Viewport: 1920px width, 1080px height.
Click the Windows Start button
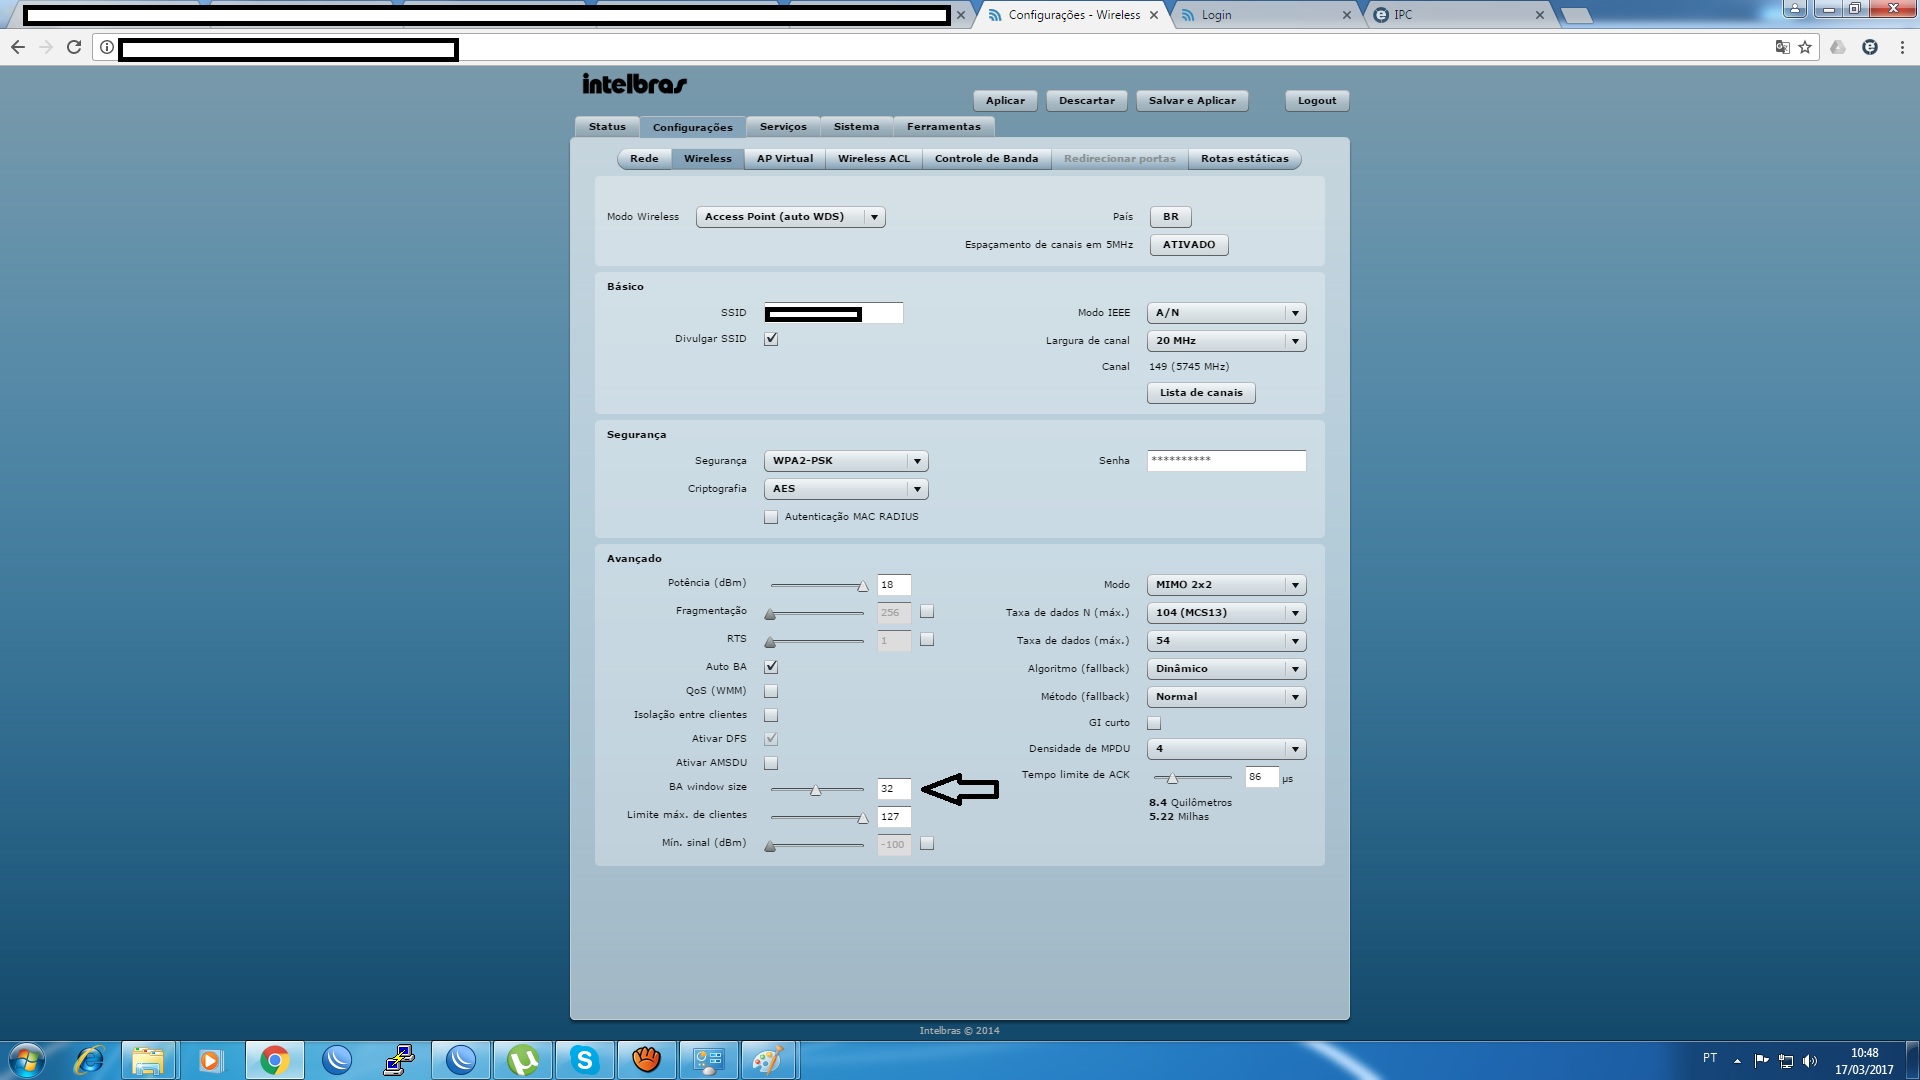pyautogui.click(x=27, y=1060)
